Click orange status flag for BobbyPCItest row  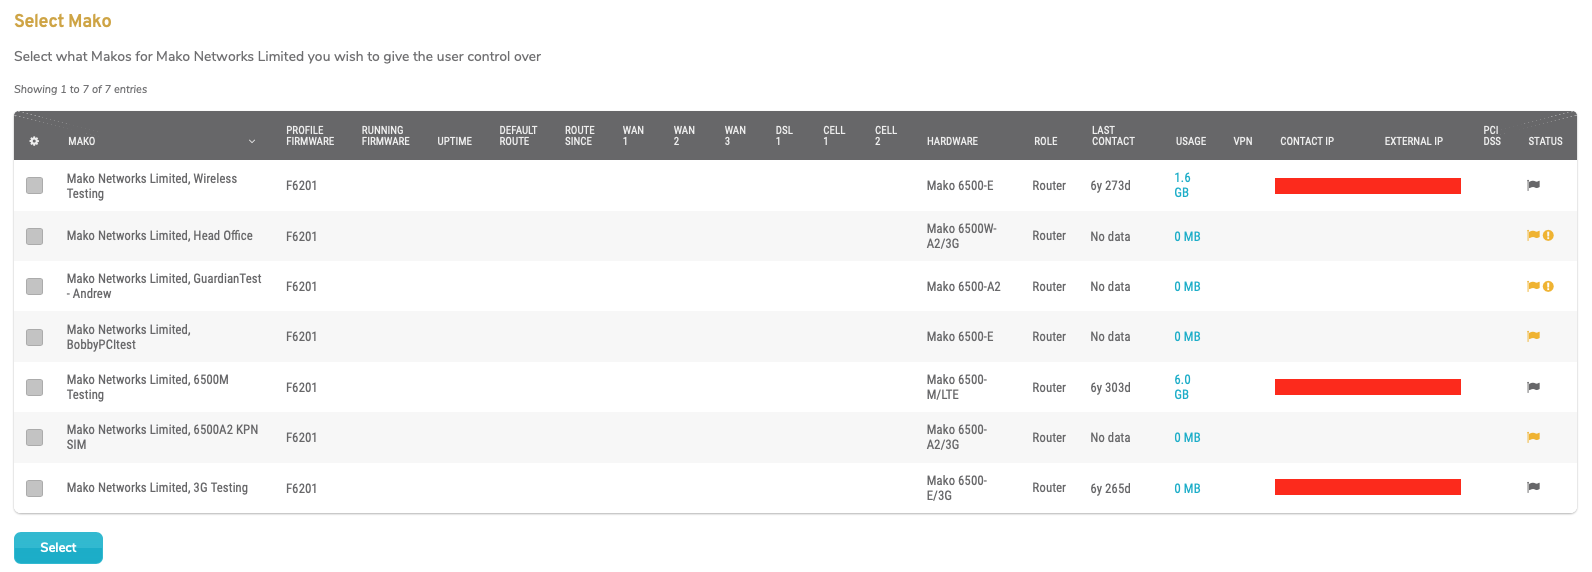tap(1533, 337)
